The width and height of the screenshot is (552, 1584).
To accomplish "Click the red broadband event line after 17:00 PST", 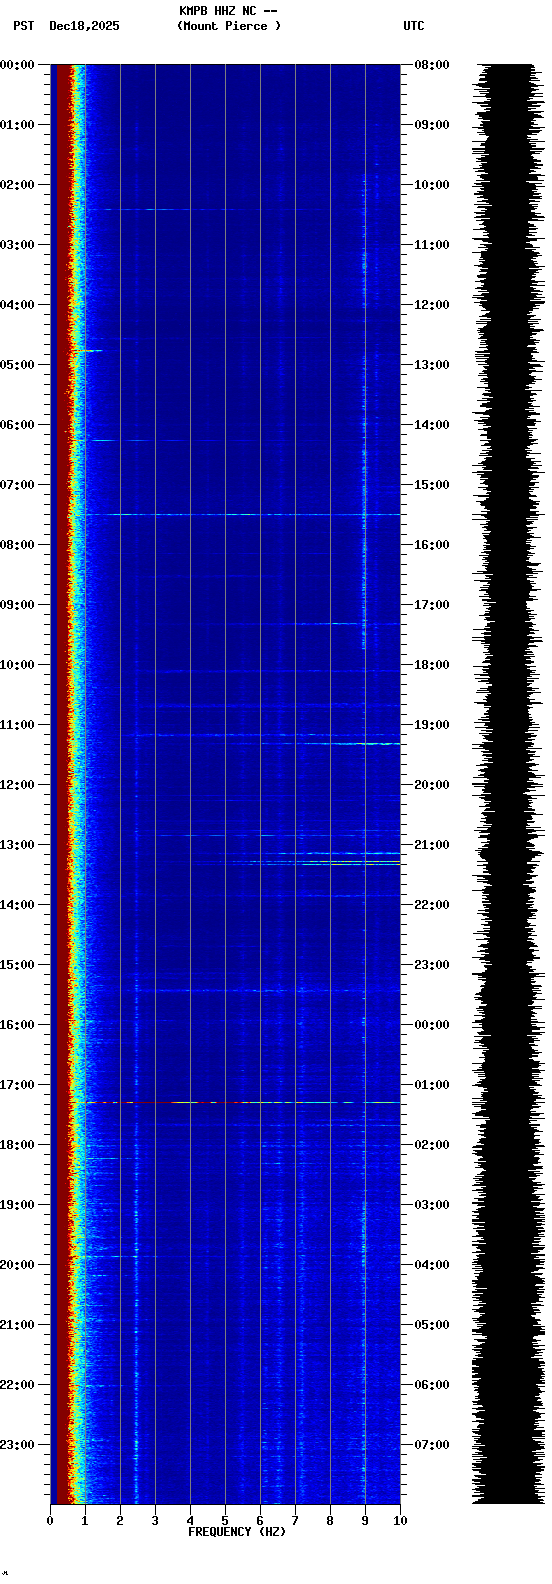I will pos(237,1102).
